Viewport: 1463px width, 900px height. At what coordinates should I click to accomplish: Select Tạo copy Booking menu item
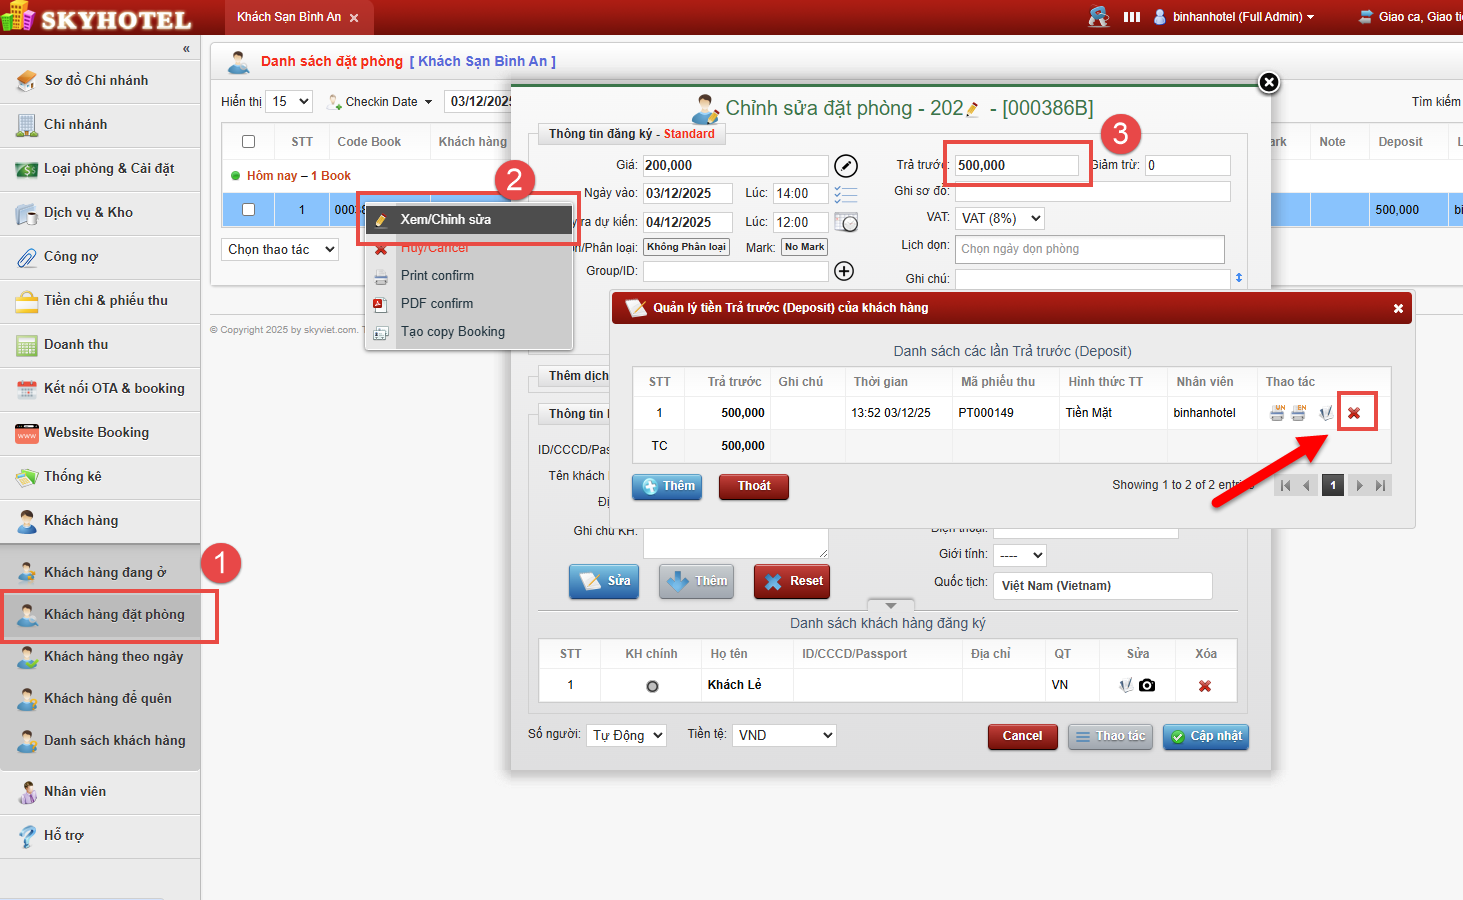[452, 332]
